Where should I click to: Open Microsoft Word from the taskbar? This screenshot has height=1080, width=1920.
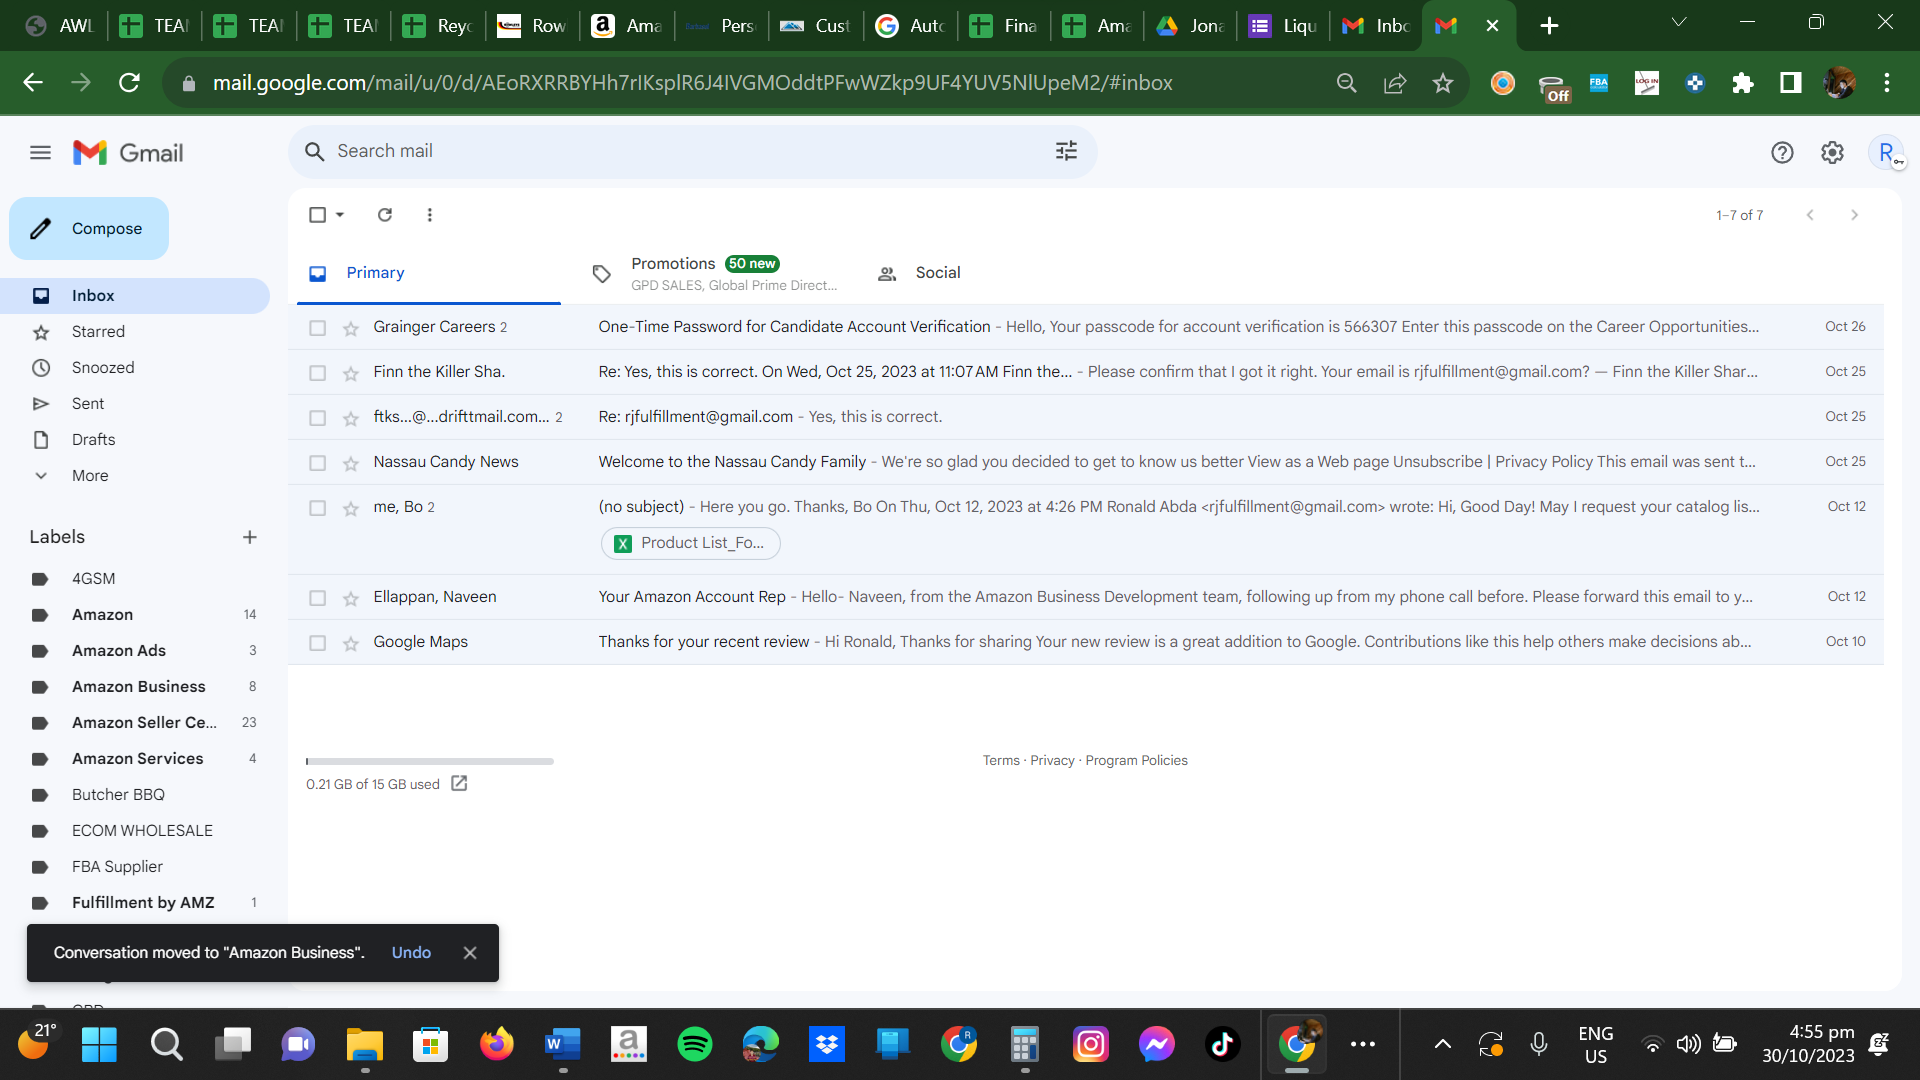(563, 1044)
